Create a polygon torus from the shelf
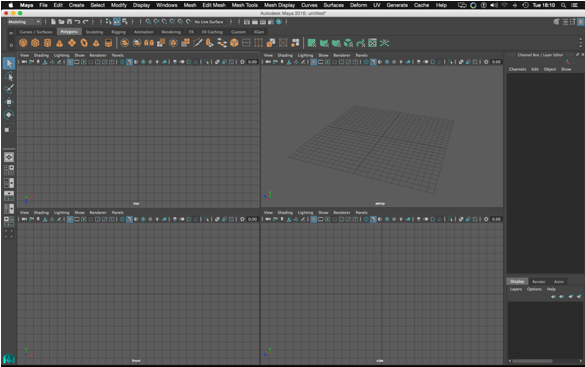Viewport: 585px width, 367px height. (x=84, y=43)
